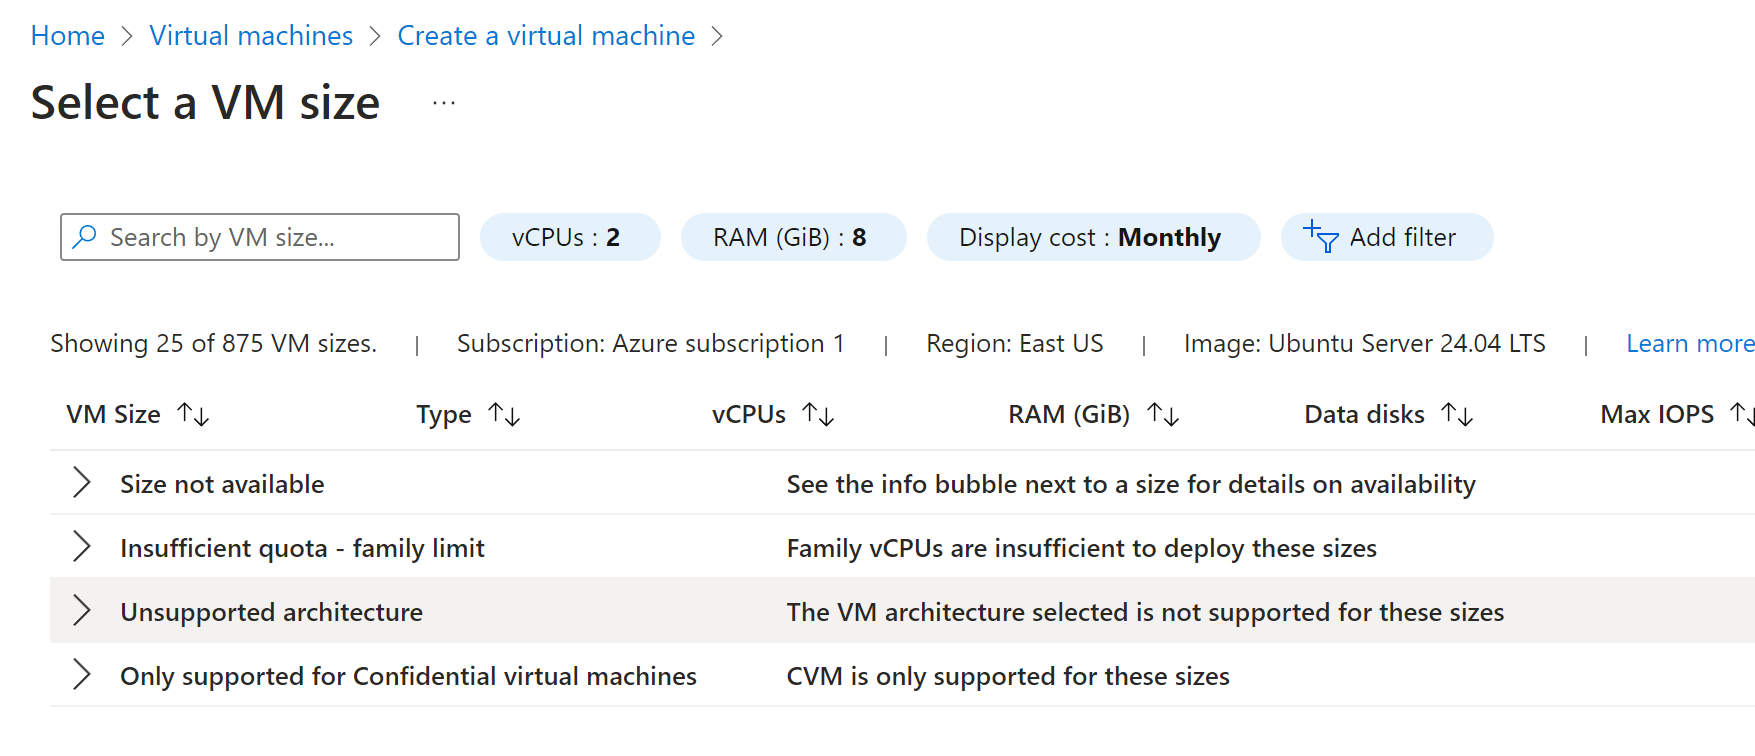Change the Display cost : Monthly filter
The height and width of the screenshot is (756, 1755).
tap(1093, 237)
